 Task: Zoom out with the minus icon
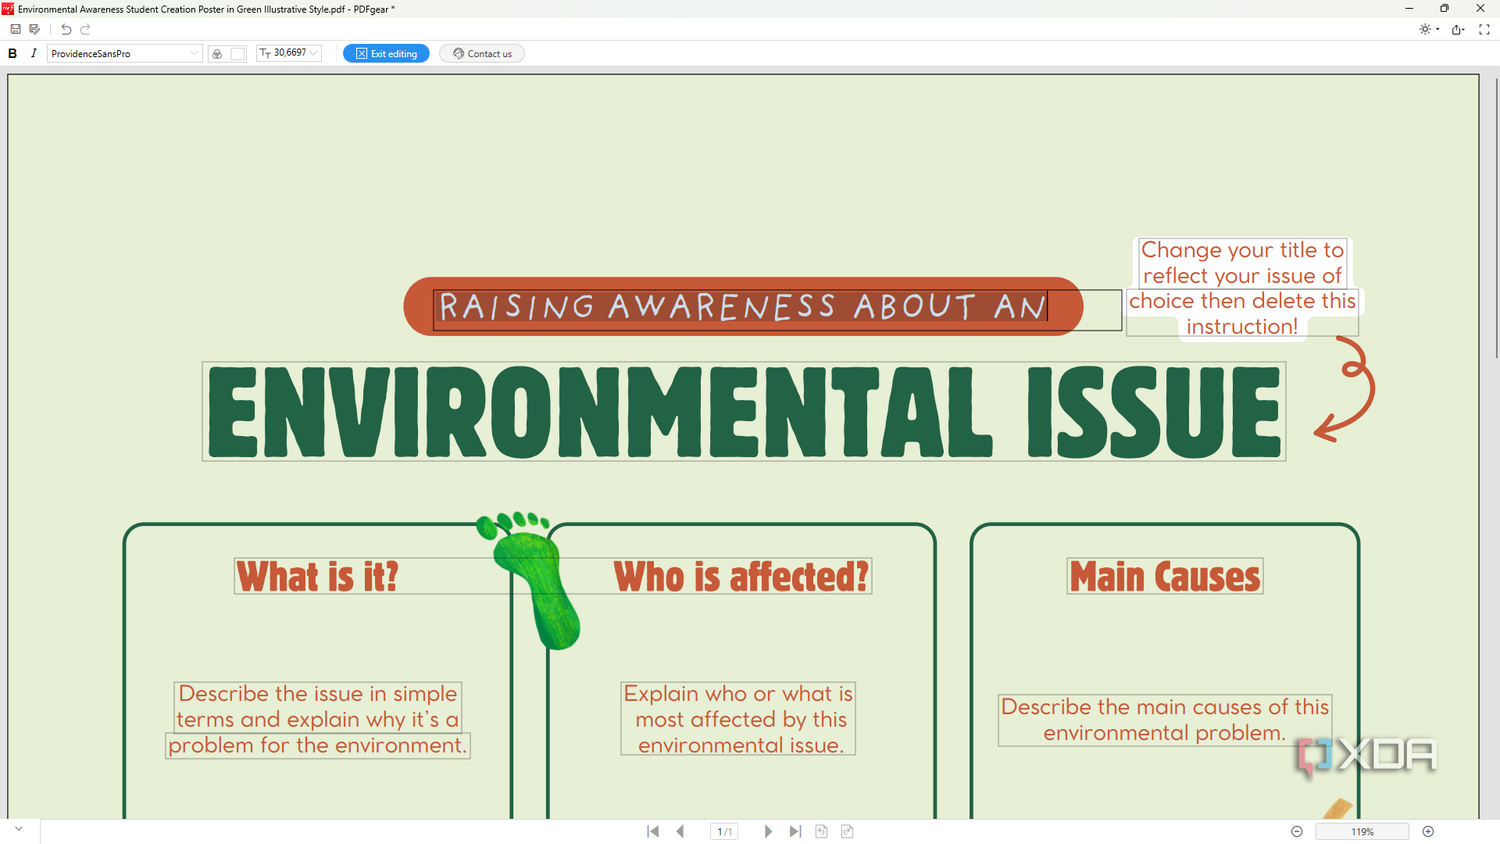click(1297, 832)
